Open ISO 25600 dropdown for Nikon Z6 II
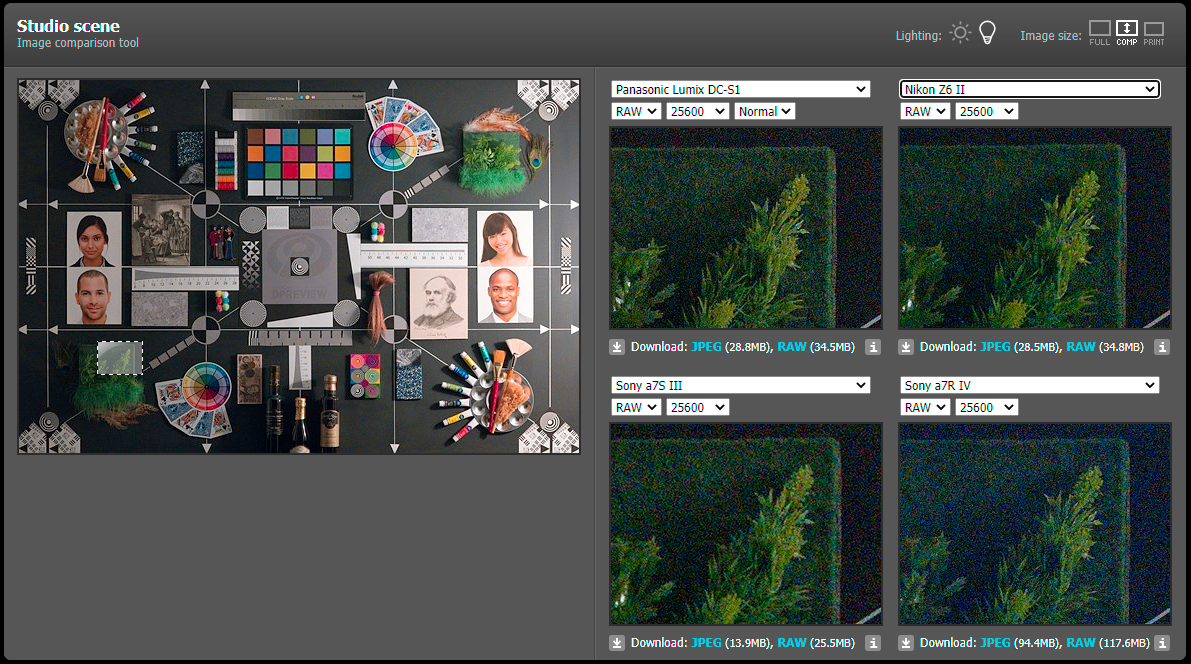Viewport: 1191px width, 664px height. click(x=986, y=112)
